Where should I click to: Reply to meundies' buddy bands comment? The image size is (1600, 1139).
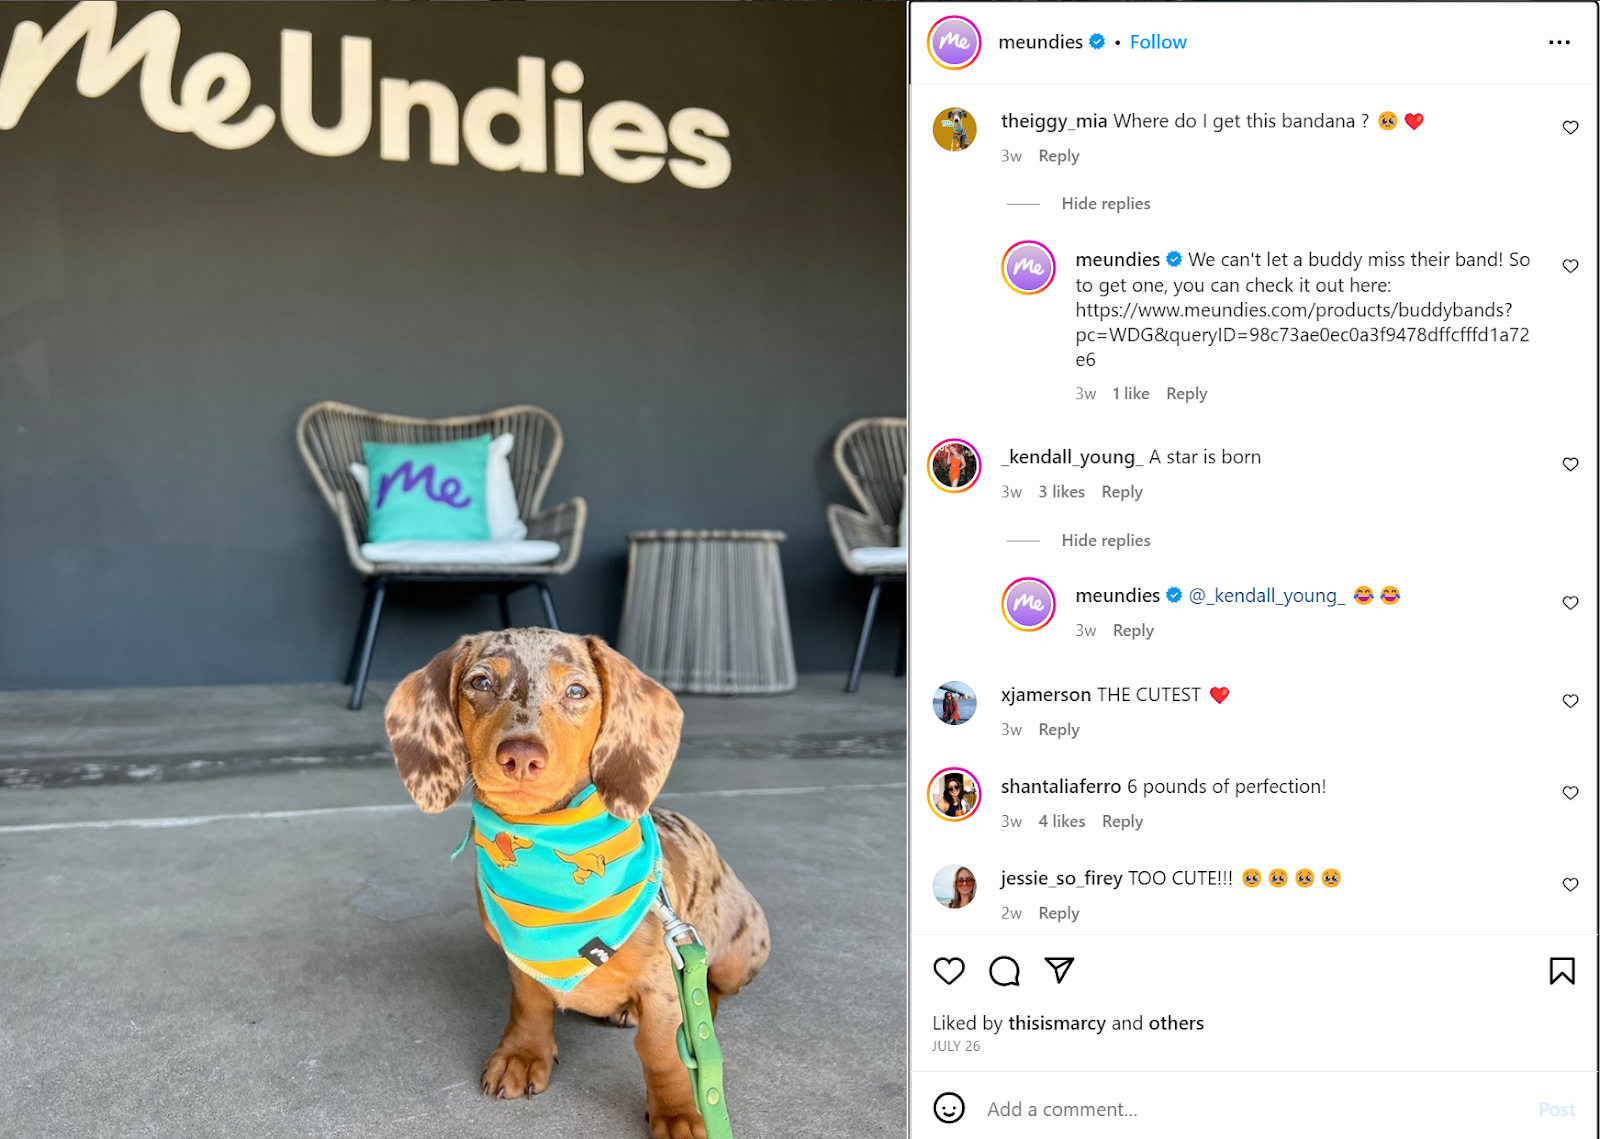coord(1187,394)
